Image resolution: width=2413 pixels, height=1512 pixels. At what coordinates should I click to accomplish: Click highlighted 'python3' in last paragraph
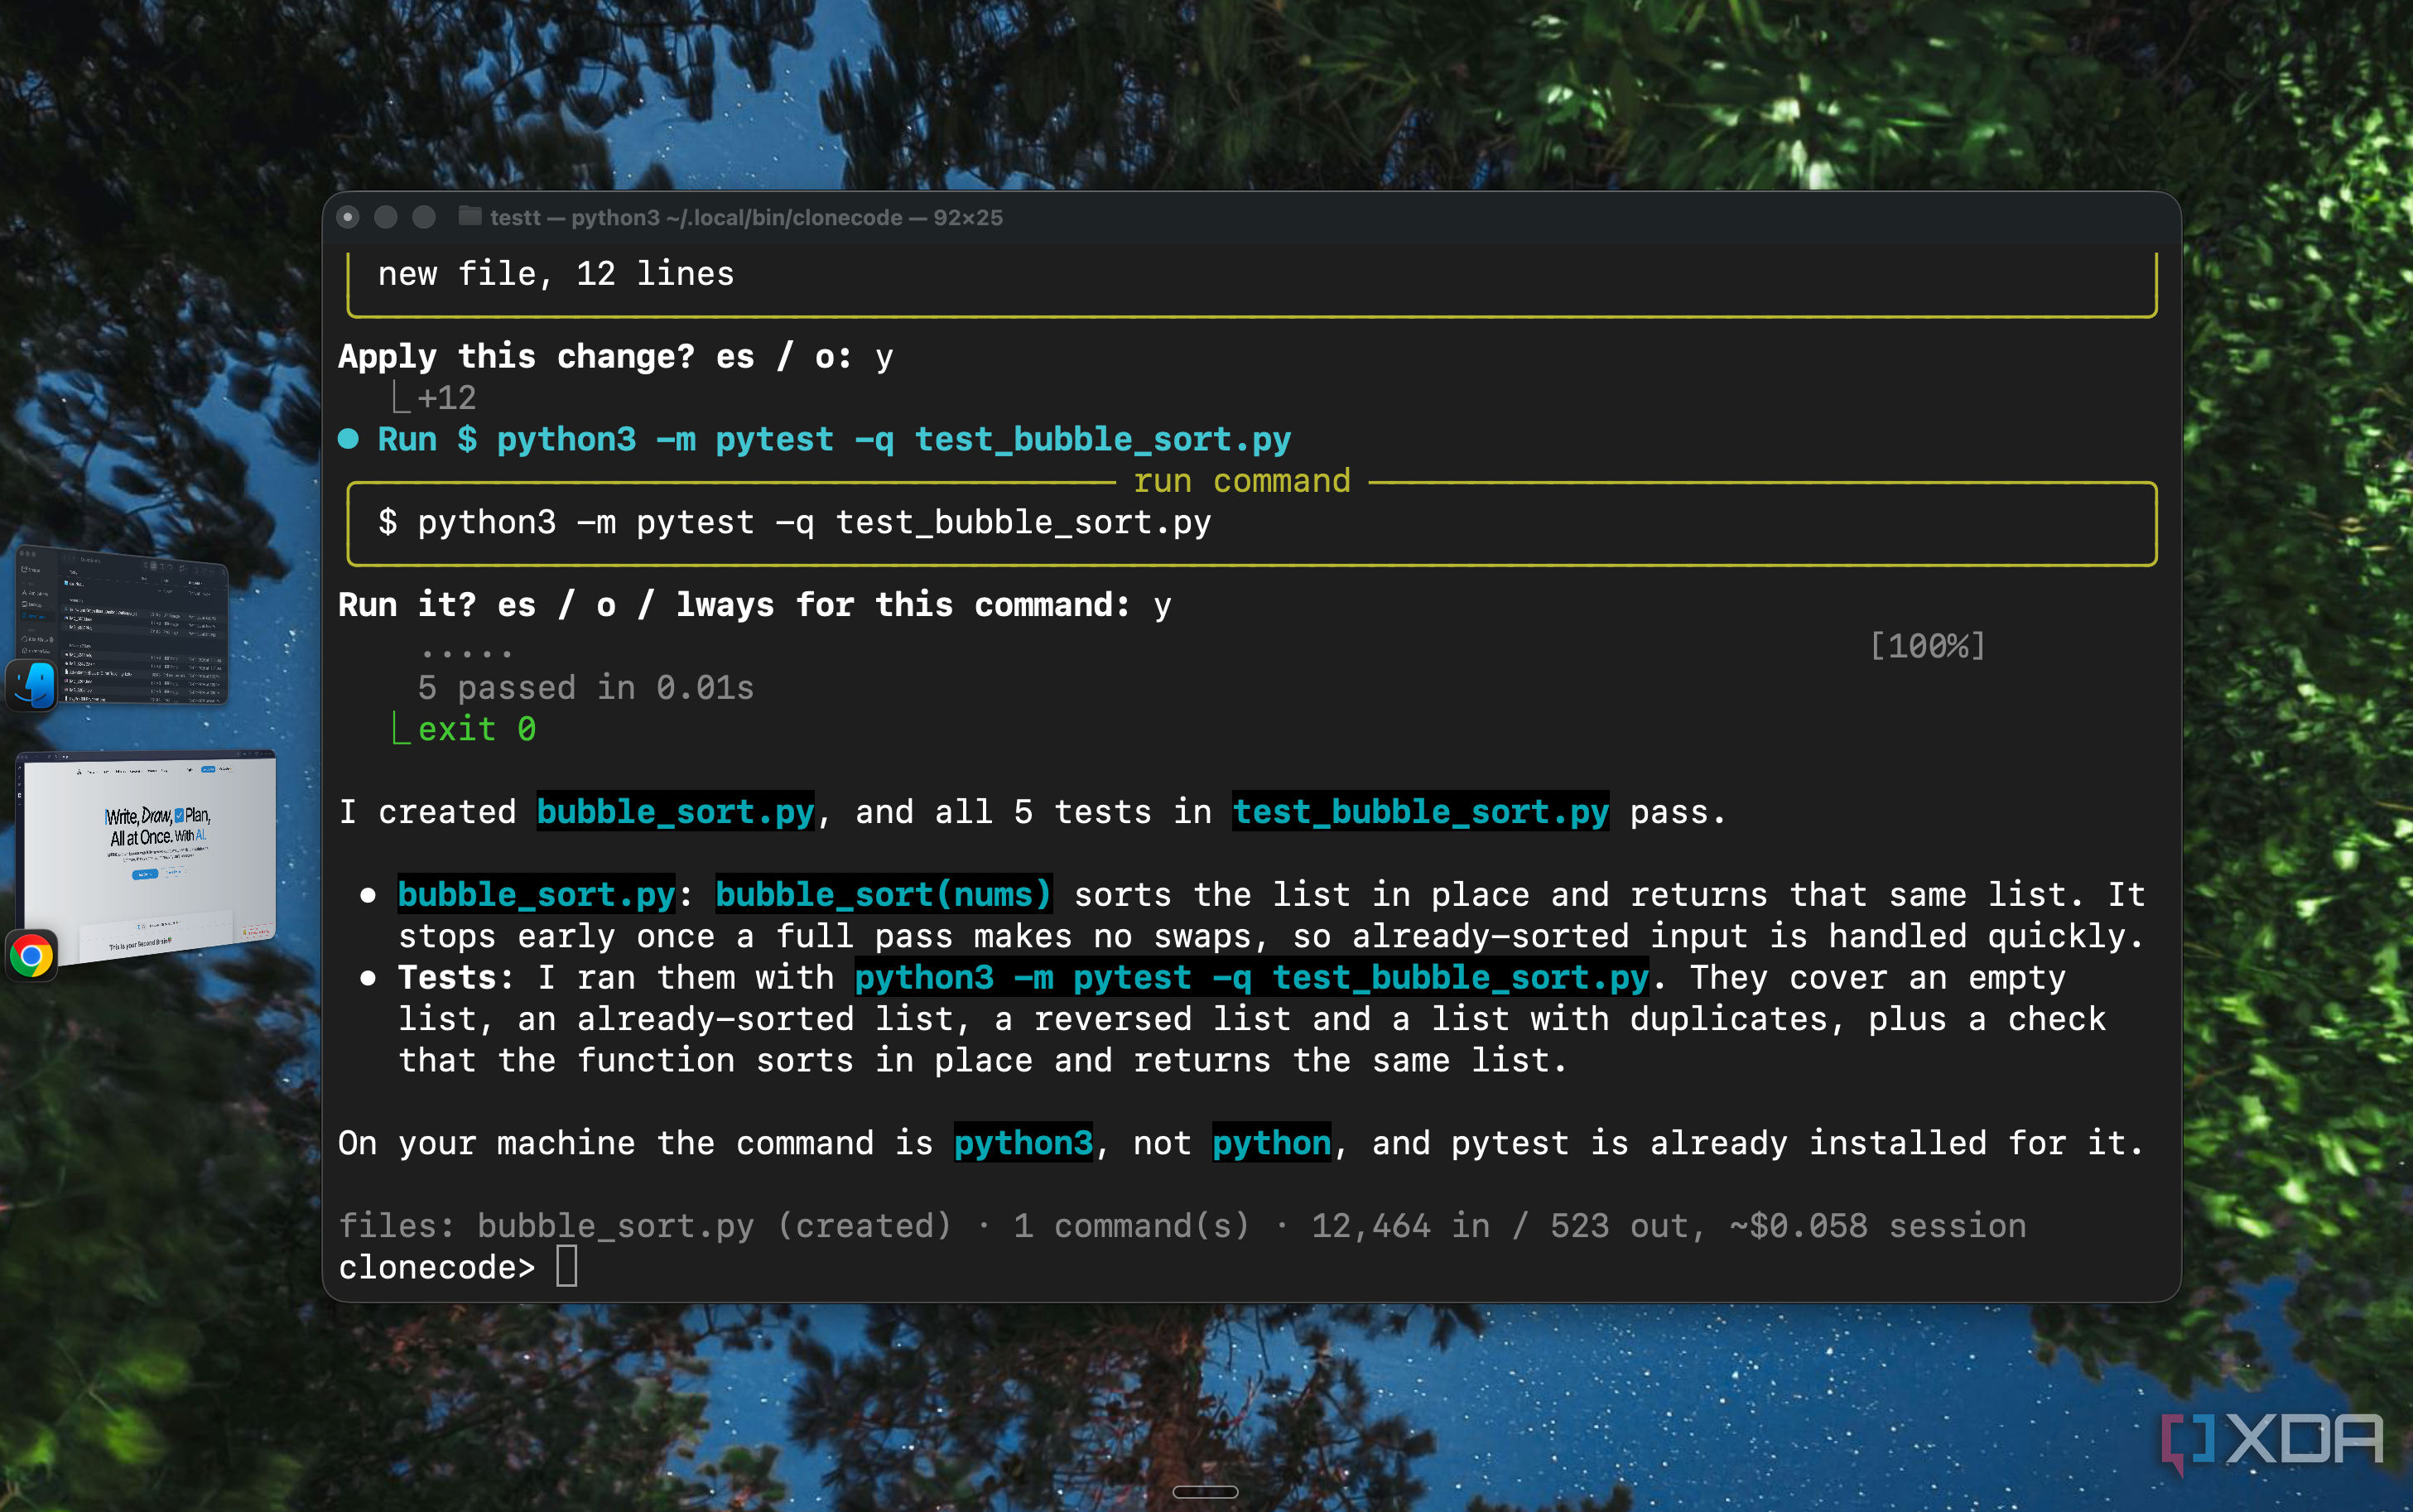click(1023, 1143)
